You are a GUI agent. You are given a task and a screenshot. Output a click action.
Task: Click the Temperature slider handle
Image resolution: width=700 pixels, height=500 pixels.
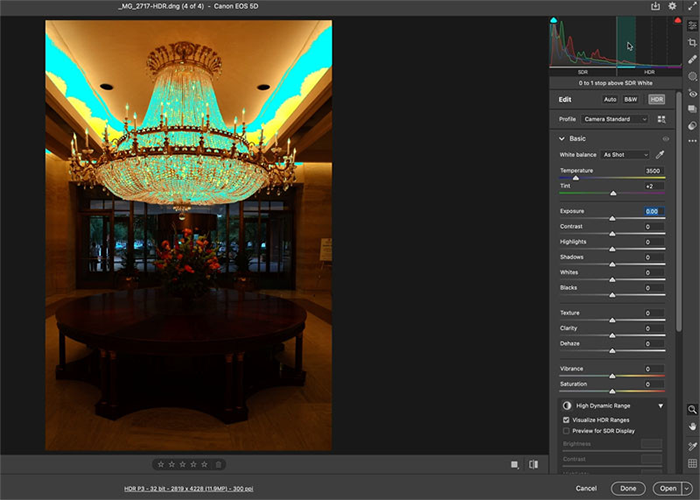point(576,178)
